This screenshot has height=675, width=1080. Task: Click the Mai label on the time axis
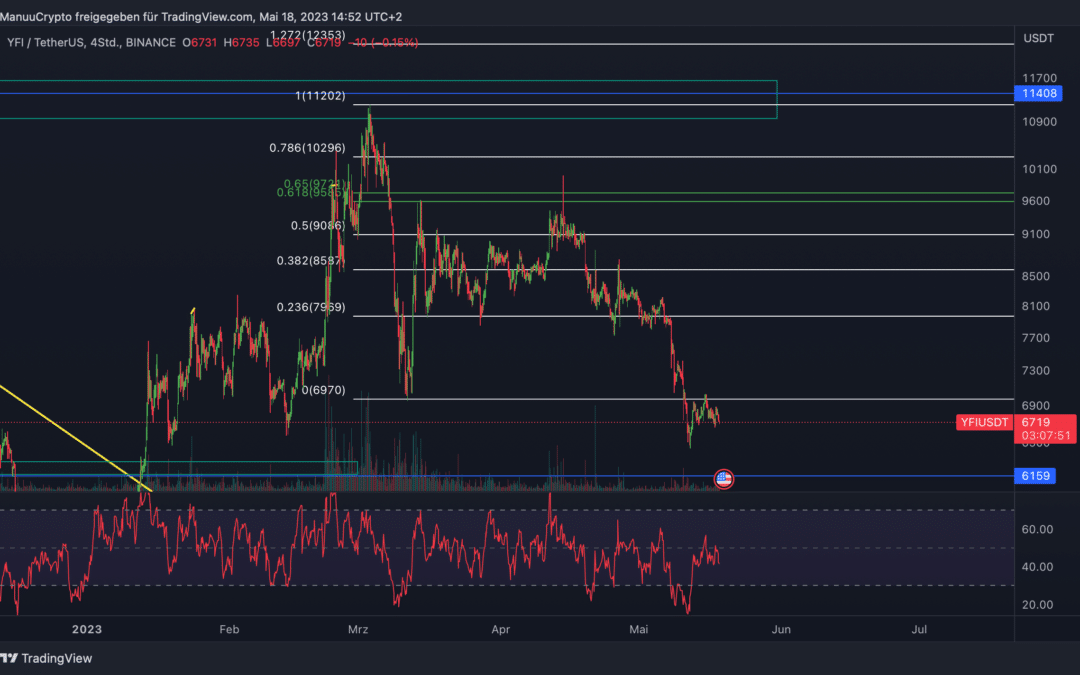[x=638, y=630]
